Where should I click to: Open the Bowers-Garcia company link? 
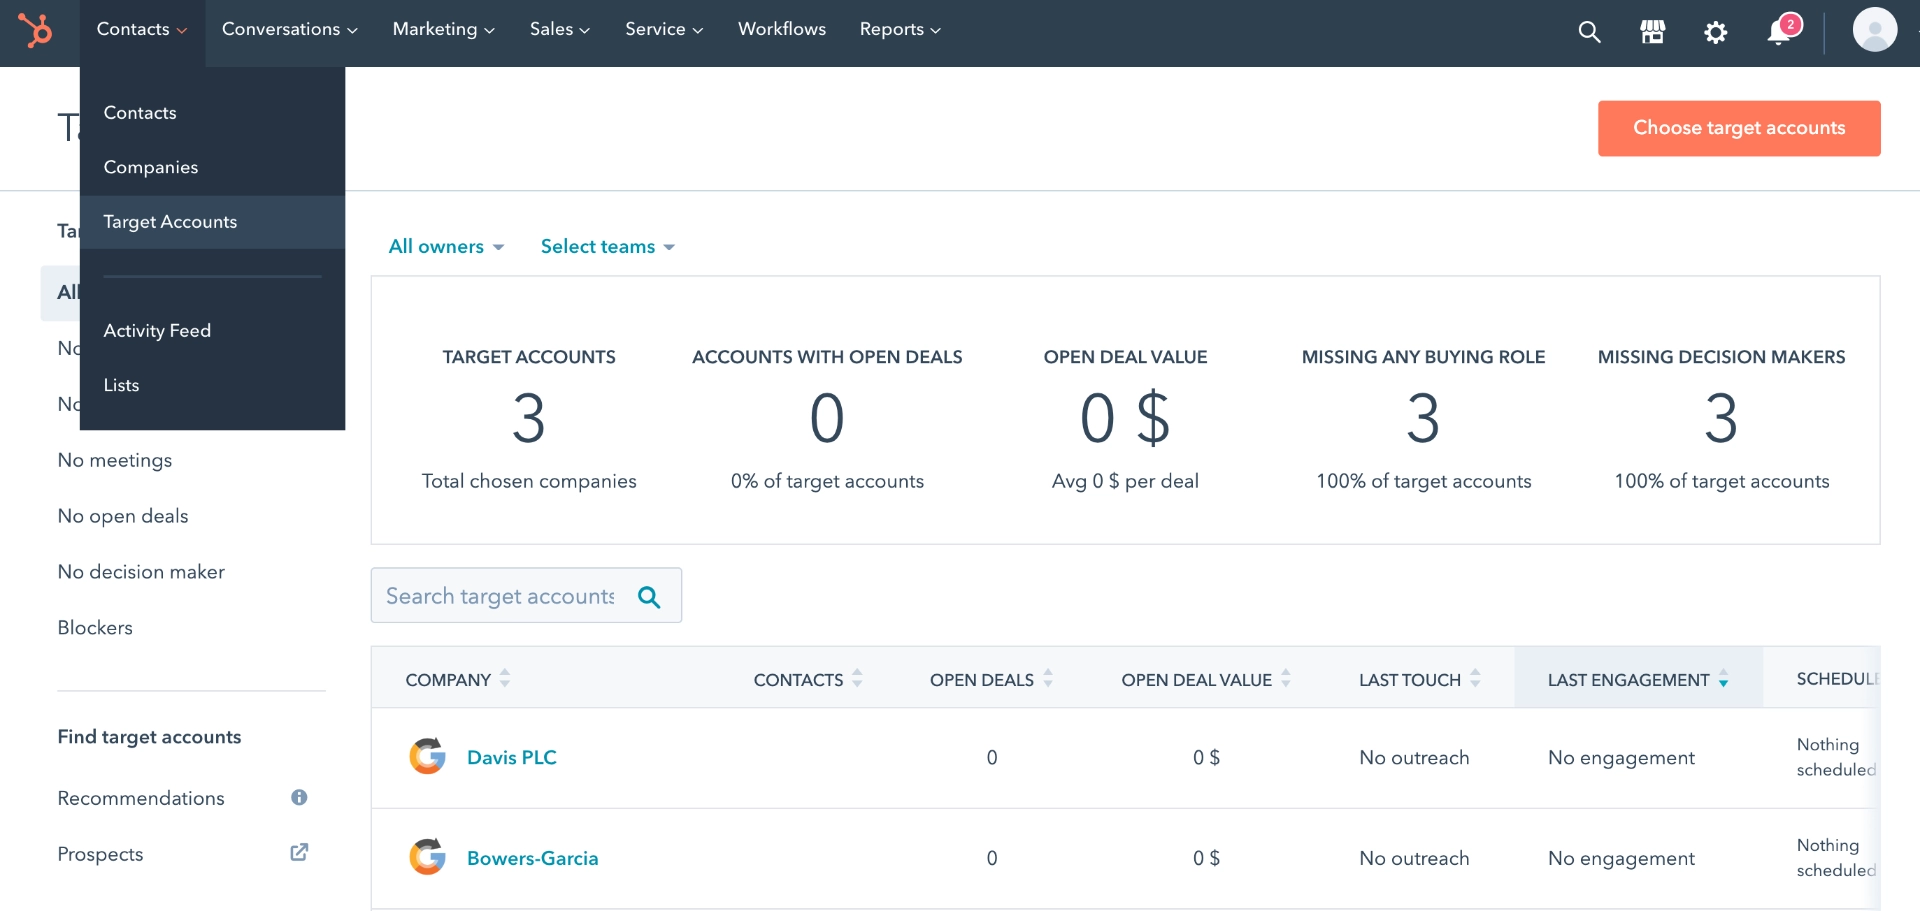pos(533,857)
